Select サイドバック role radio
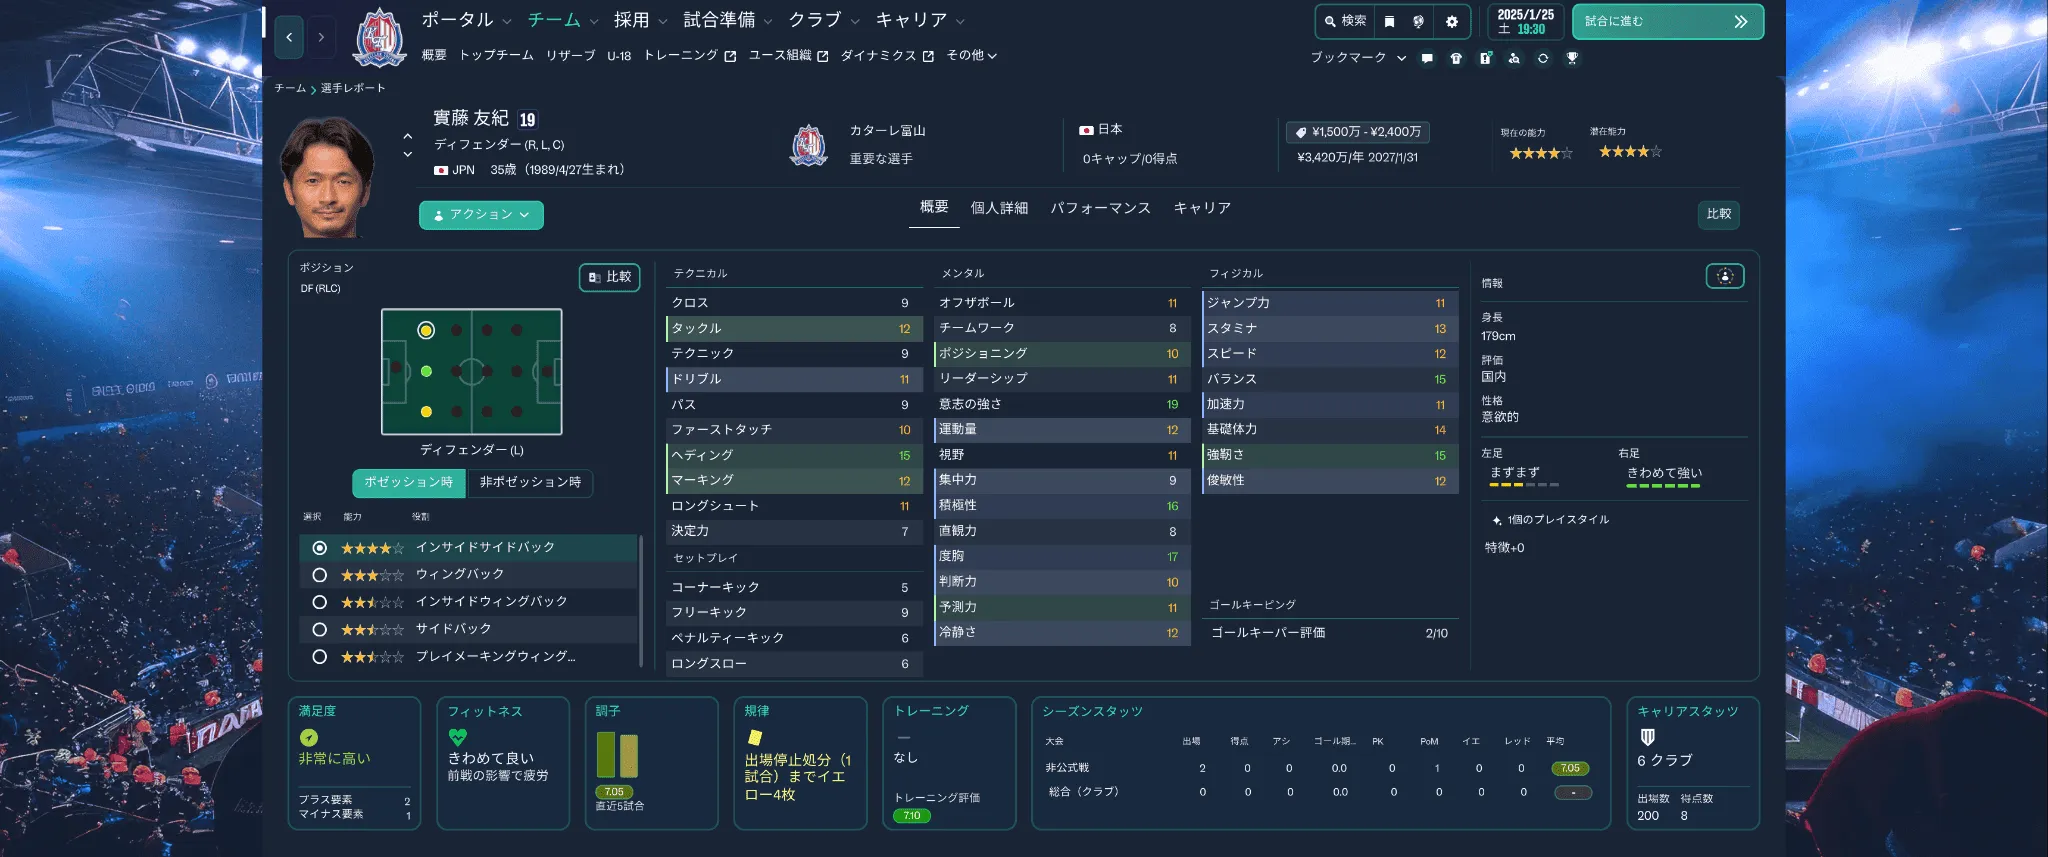The image size is (2048, 857). coord(320,630)
